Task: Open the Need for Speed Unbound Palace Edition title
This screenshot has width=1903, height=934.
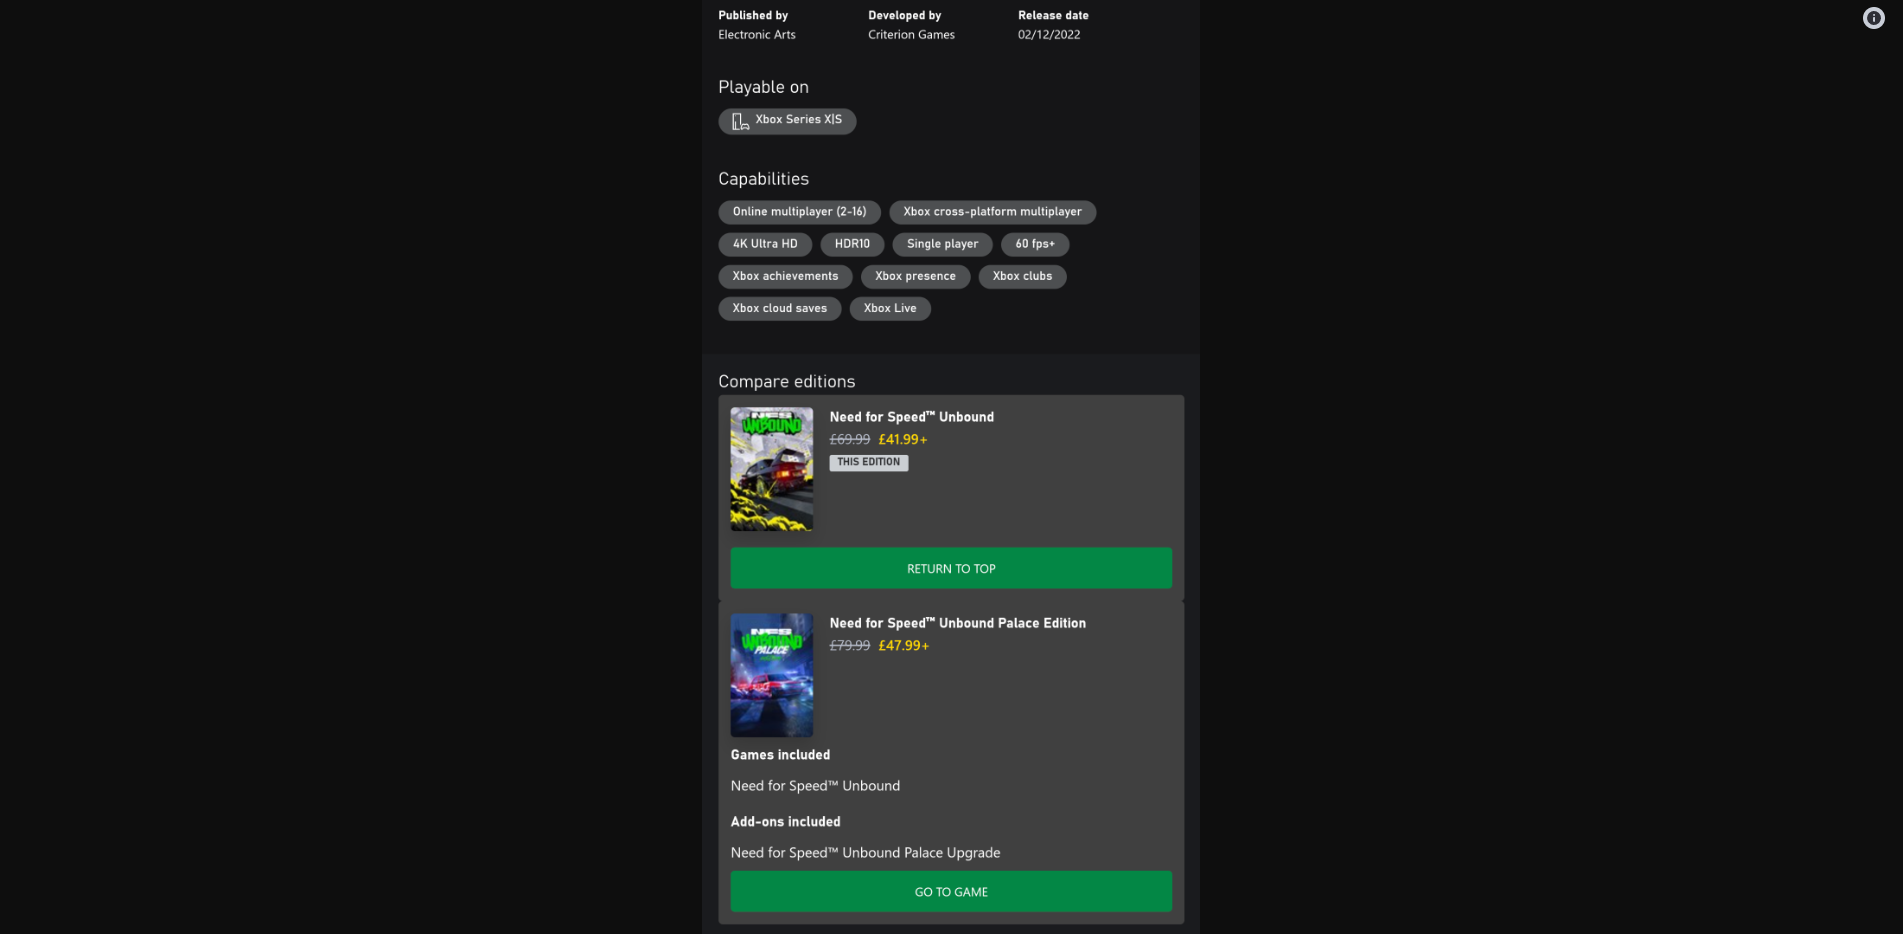Action: pyautogui.click(x=957, y=623)
